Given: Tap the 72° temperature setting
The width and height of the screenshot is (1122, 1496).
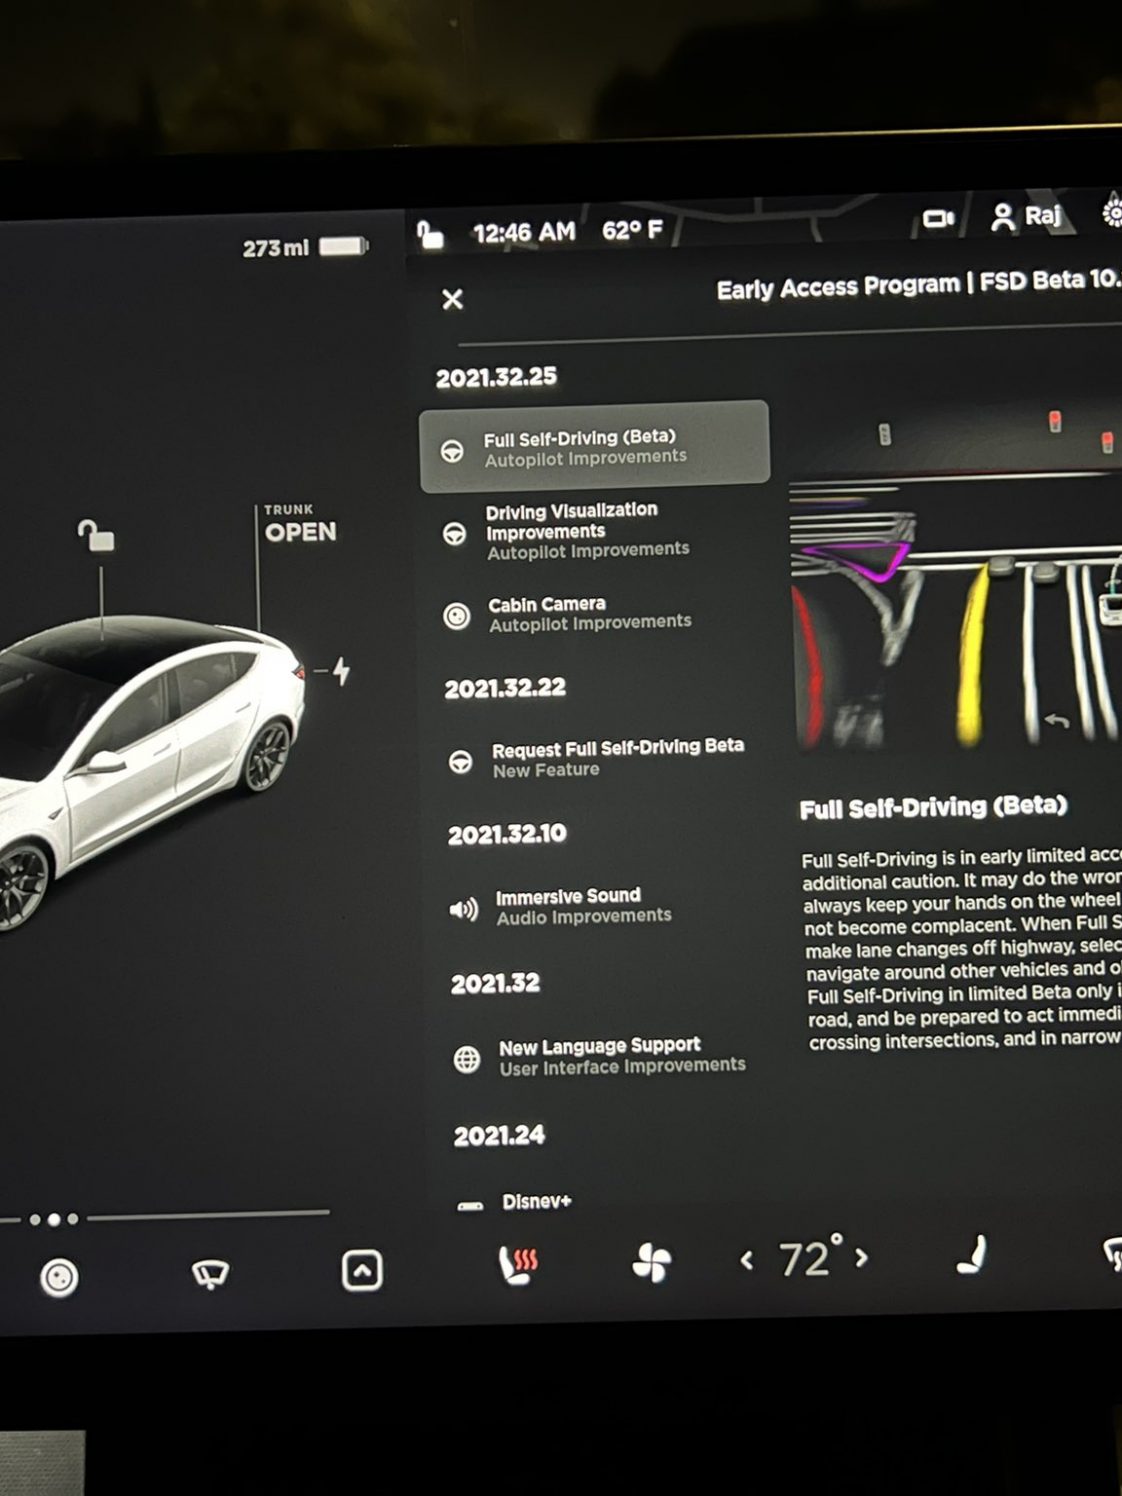Looking at the screenshot, I should (x=809, y=1257).
